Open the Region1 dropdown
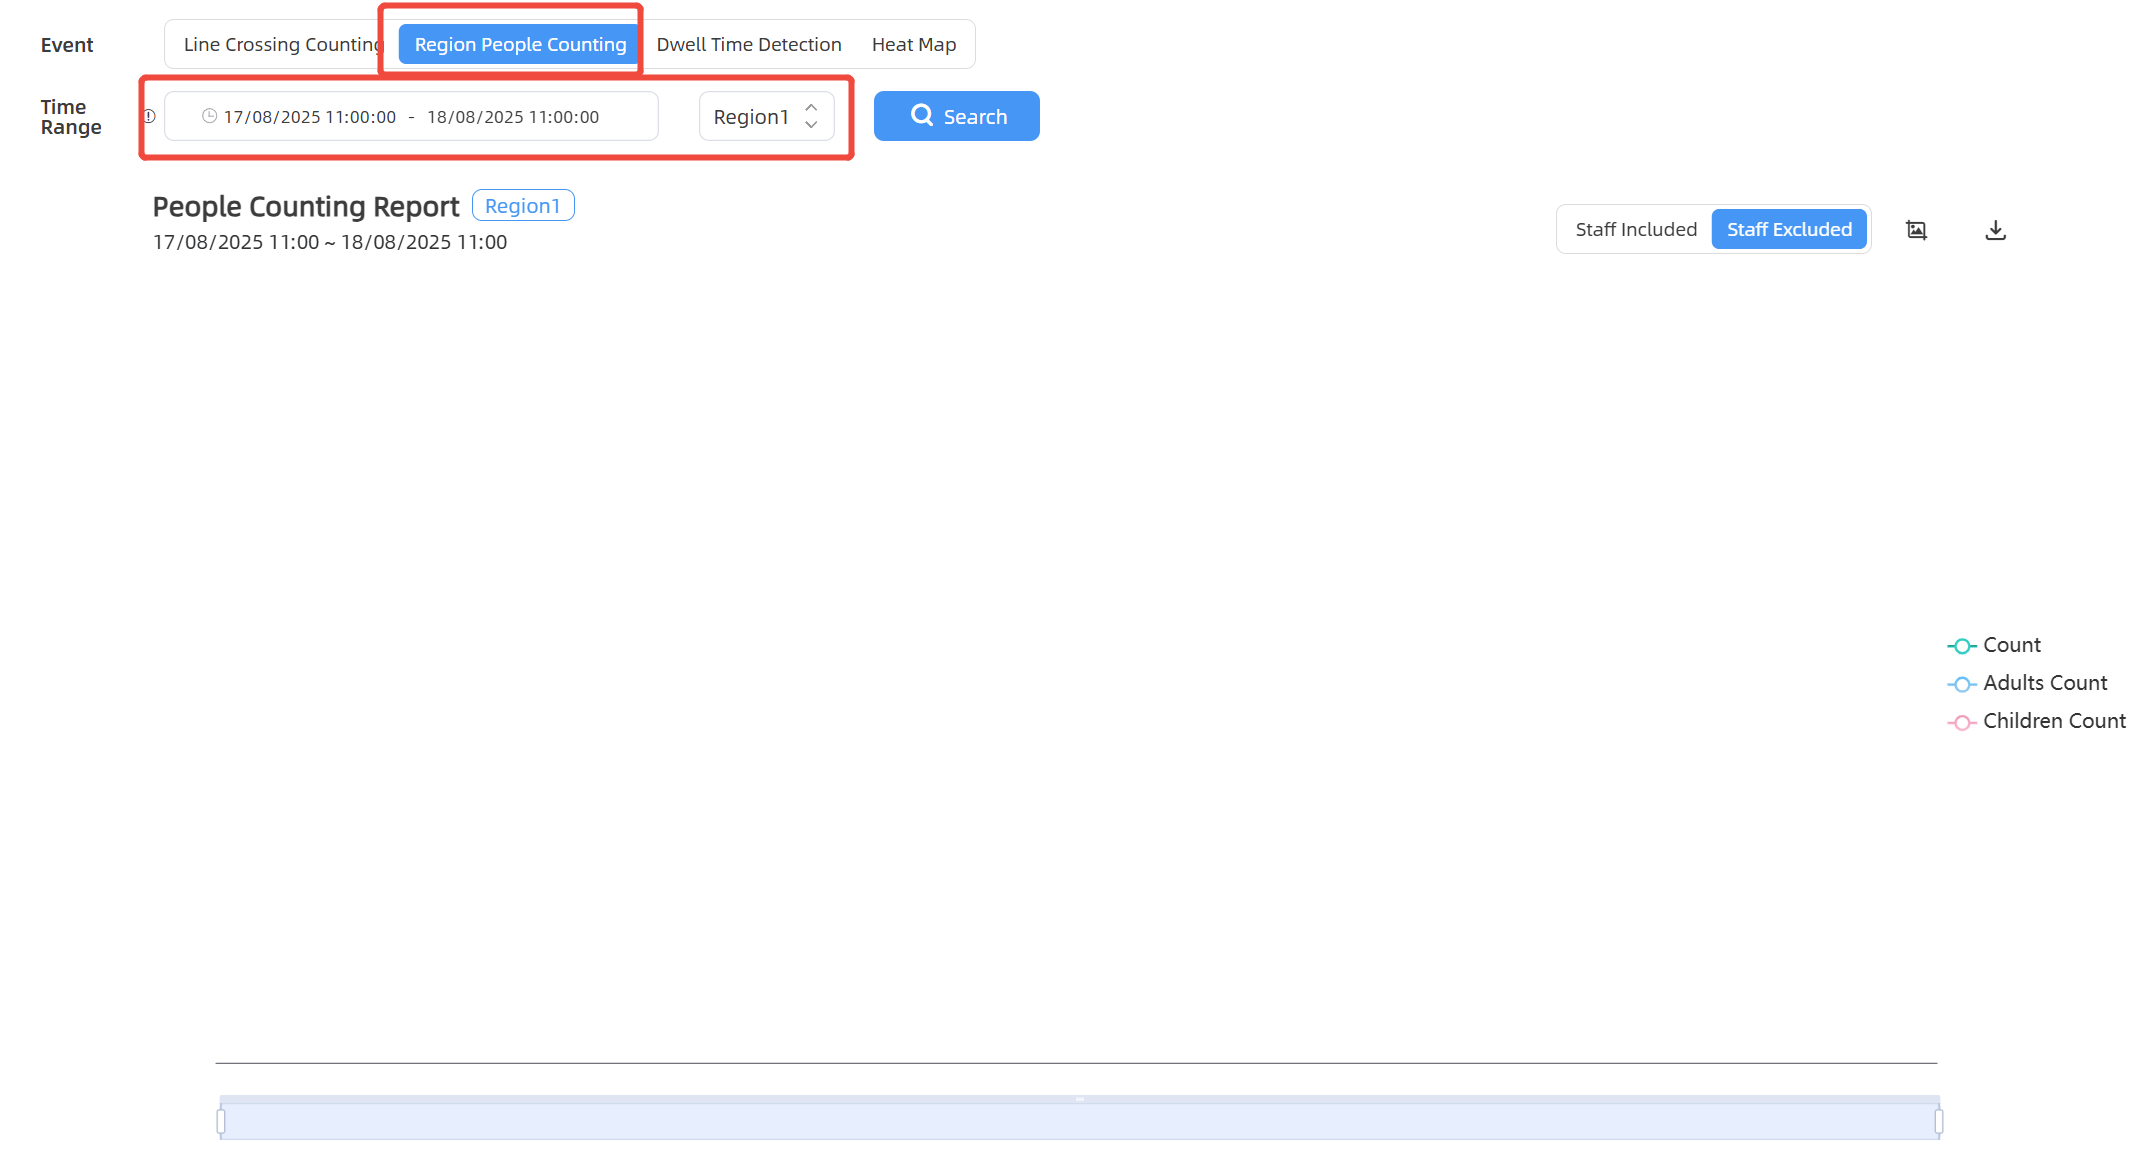 (752, 117)
